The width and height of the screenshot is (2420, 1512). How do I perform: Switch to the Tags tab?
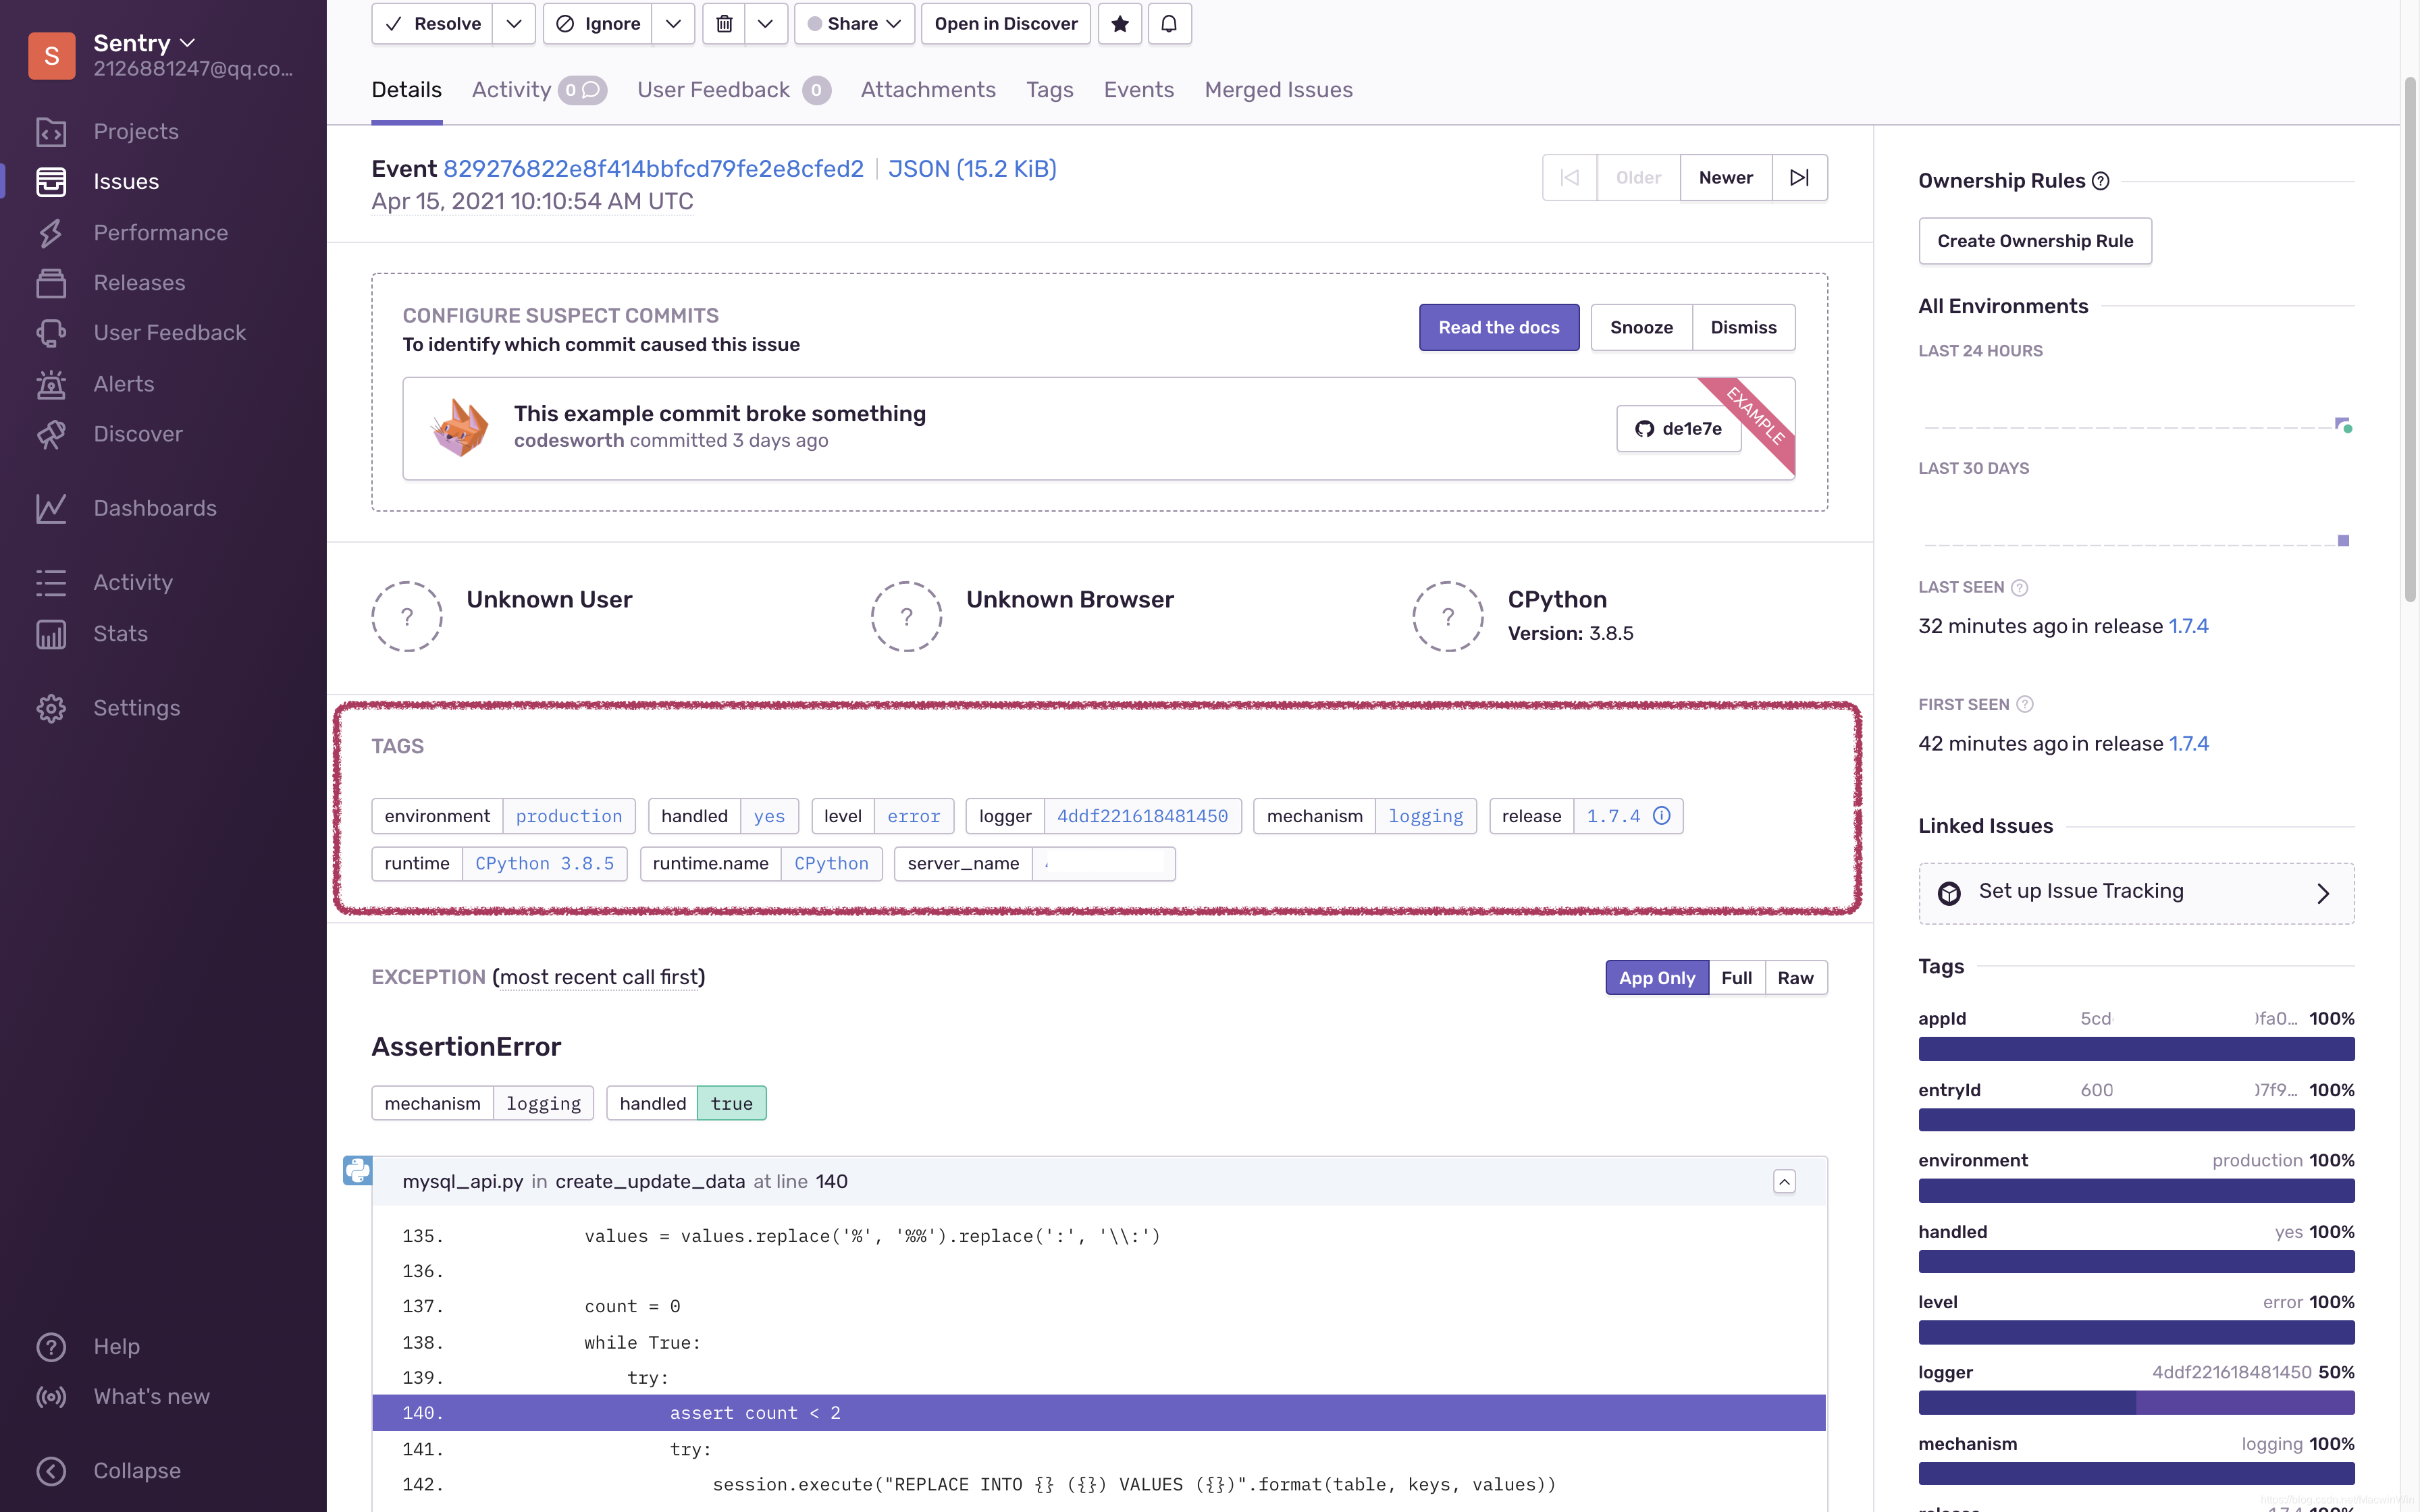(x=1049, y=89)
